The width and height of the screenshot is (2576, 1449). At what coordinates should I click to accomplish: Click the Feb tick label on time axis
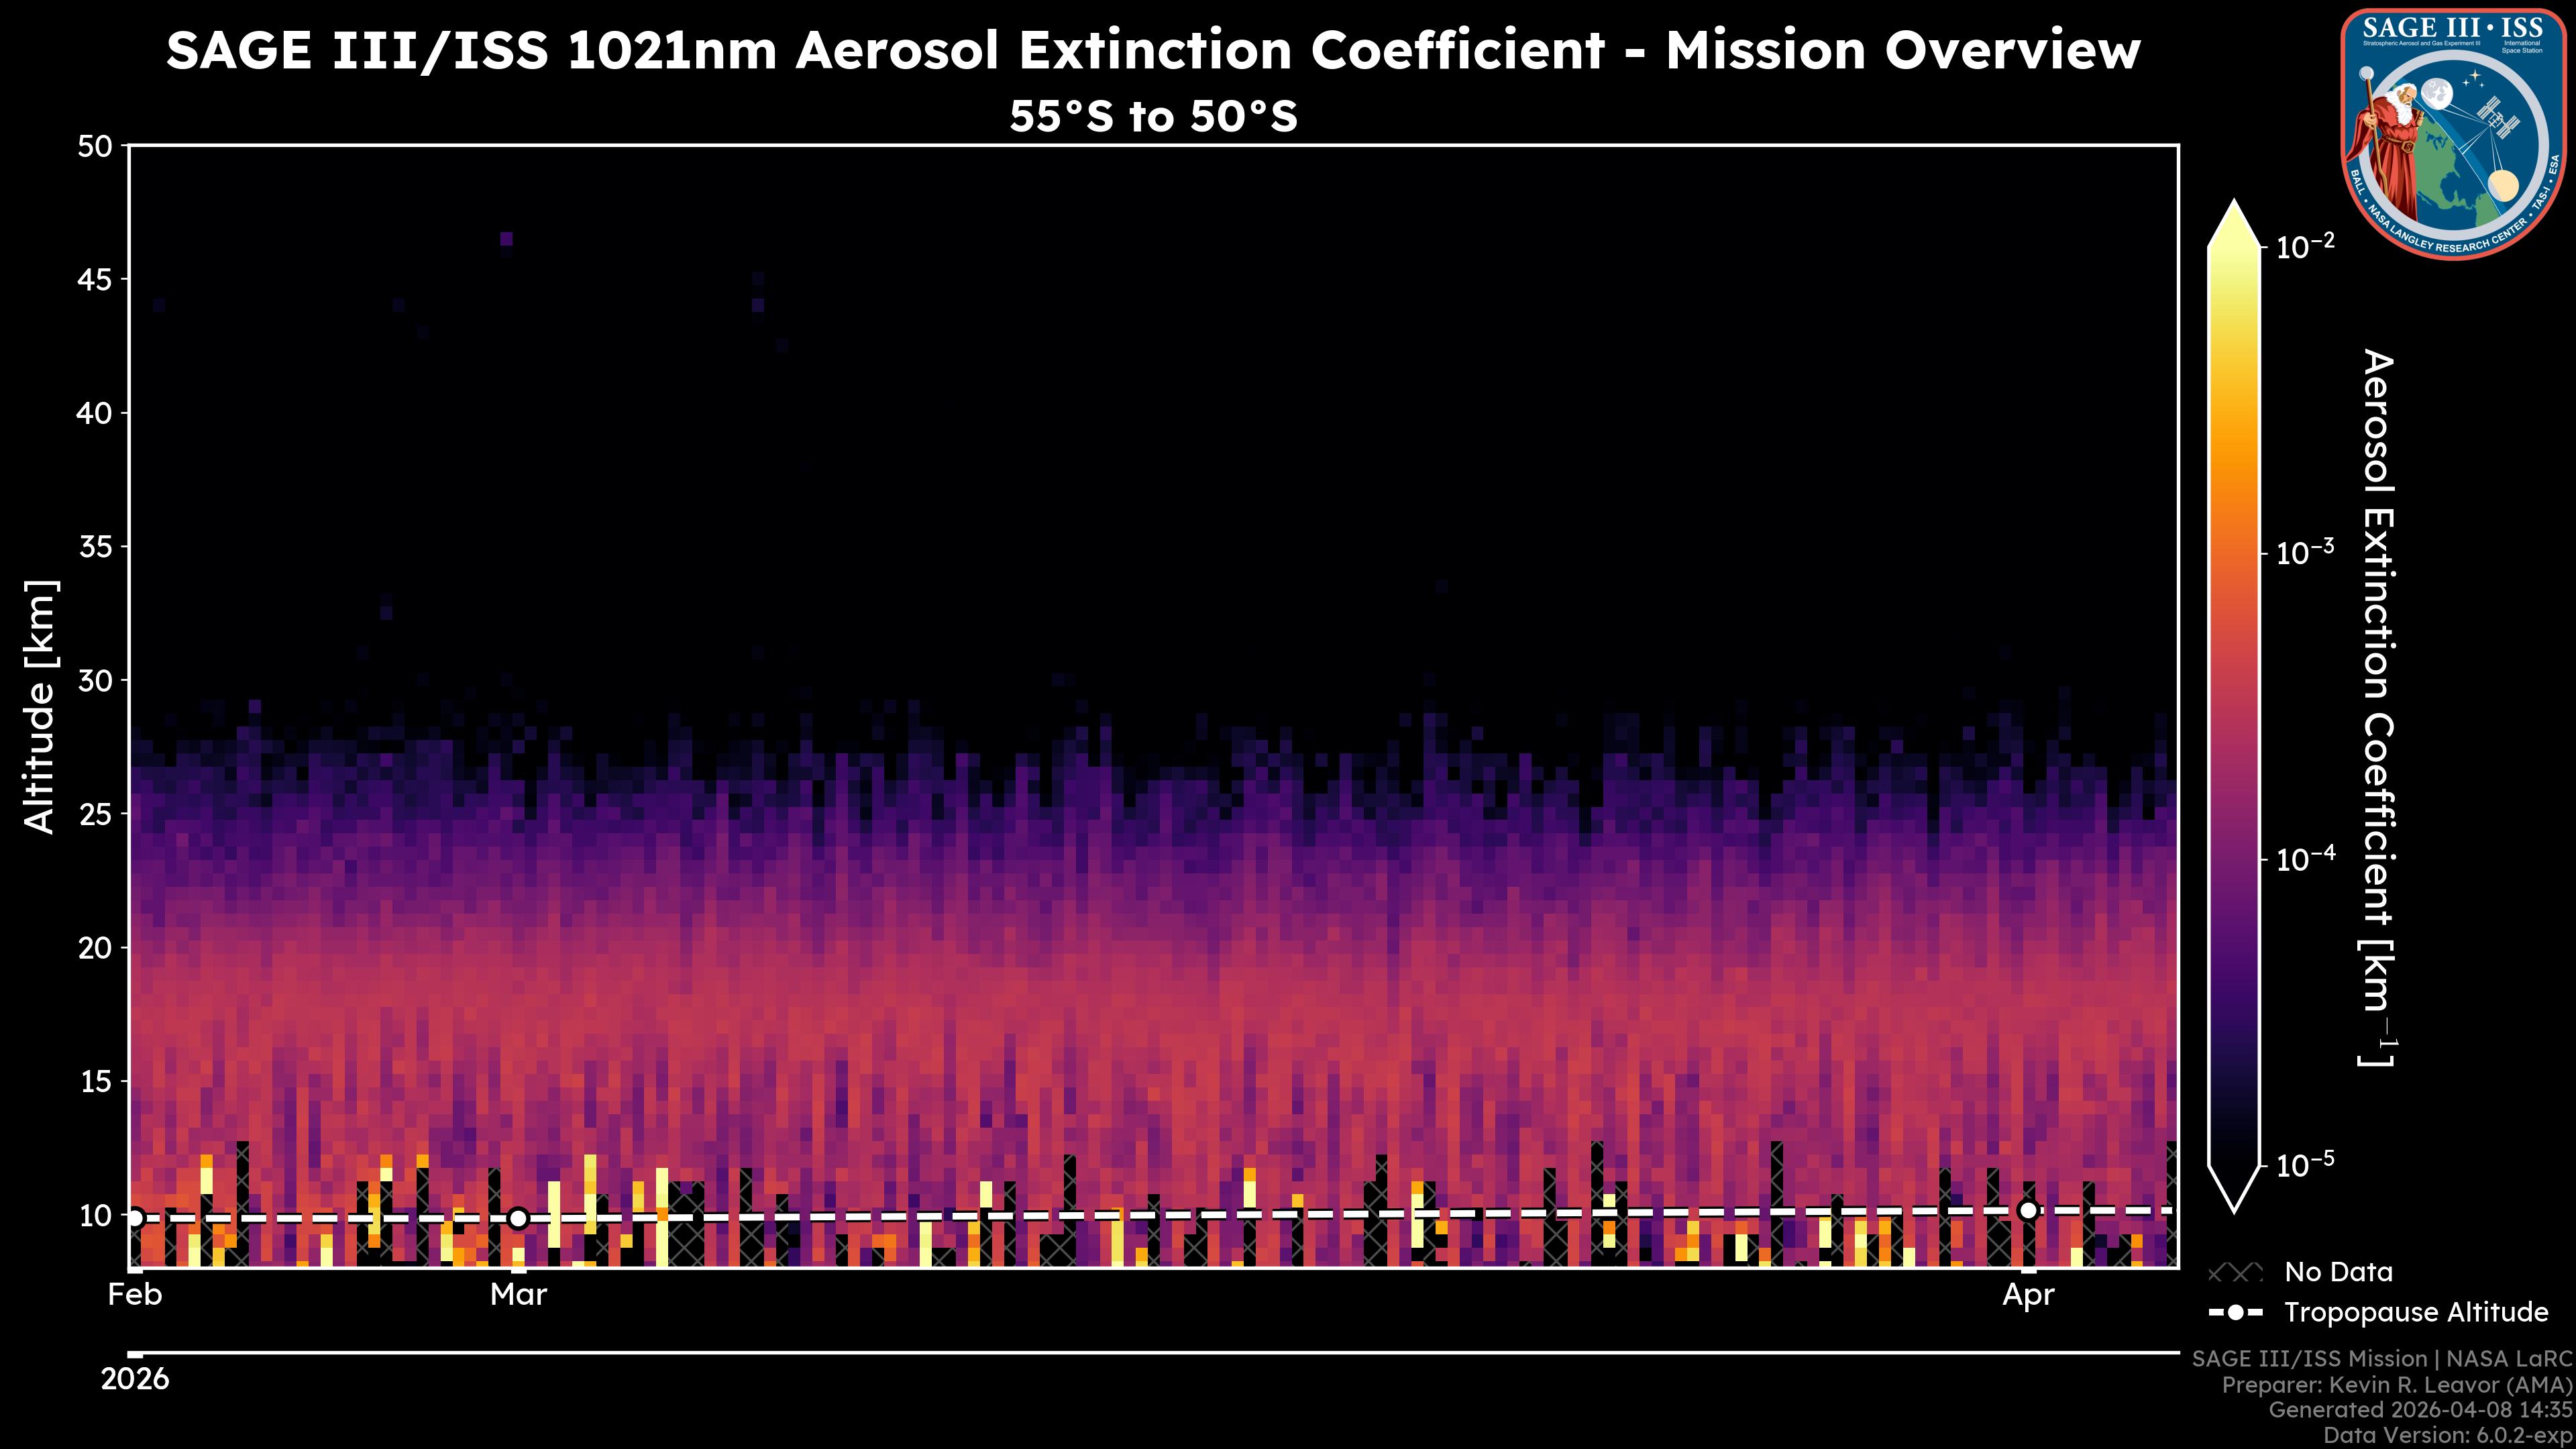(x=135, y=1295)
